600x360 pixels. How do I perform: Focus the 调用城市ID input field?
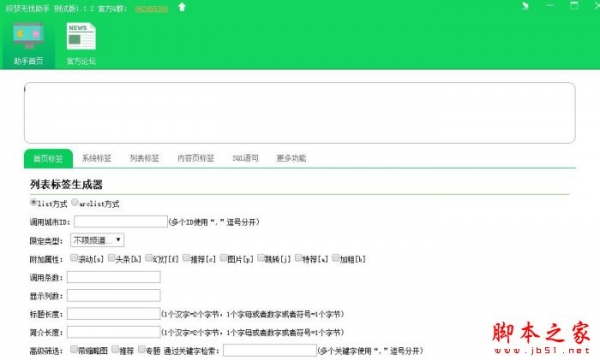point(121,222)
